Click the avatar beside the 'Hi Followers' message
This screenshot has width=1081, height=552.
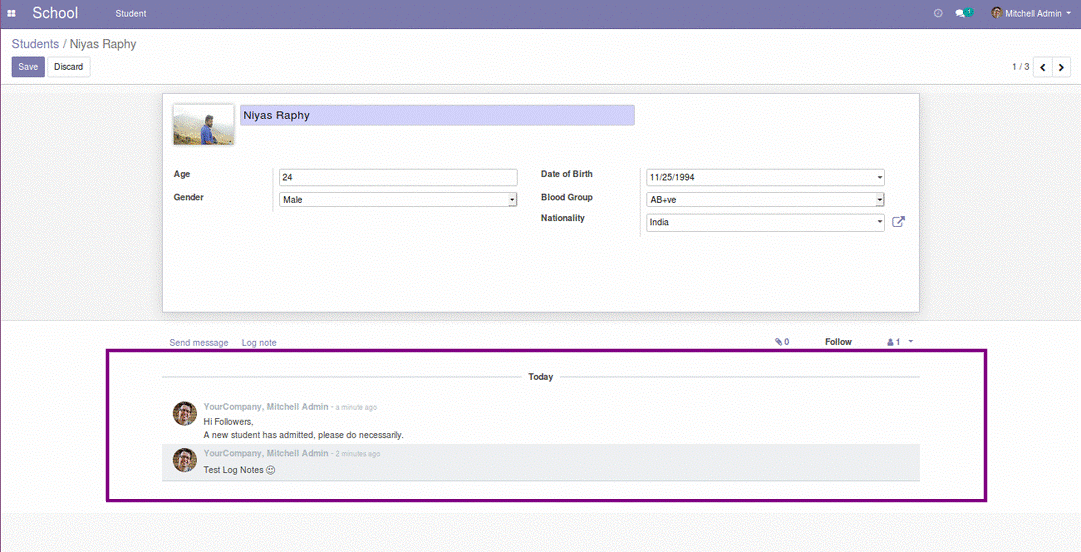tap(185, 413)
